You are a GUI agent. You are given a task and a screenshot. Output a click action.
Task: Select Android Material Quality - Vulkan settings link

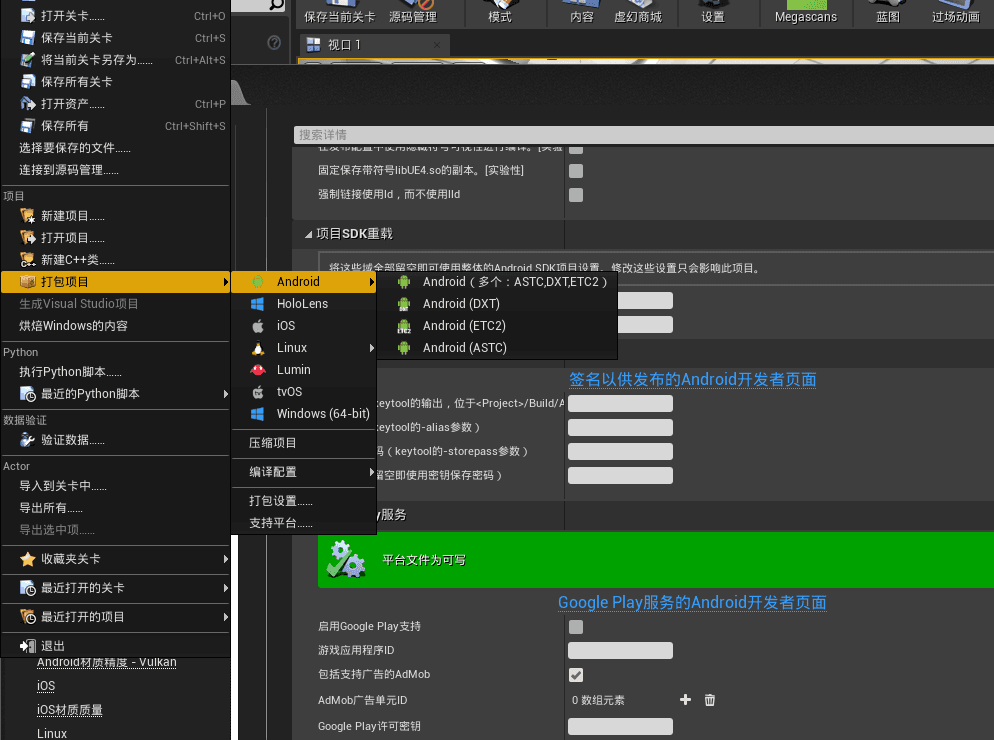[106, 663]
